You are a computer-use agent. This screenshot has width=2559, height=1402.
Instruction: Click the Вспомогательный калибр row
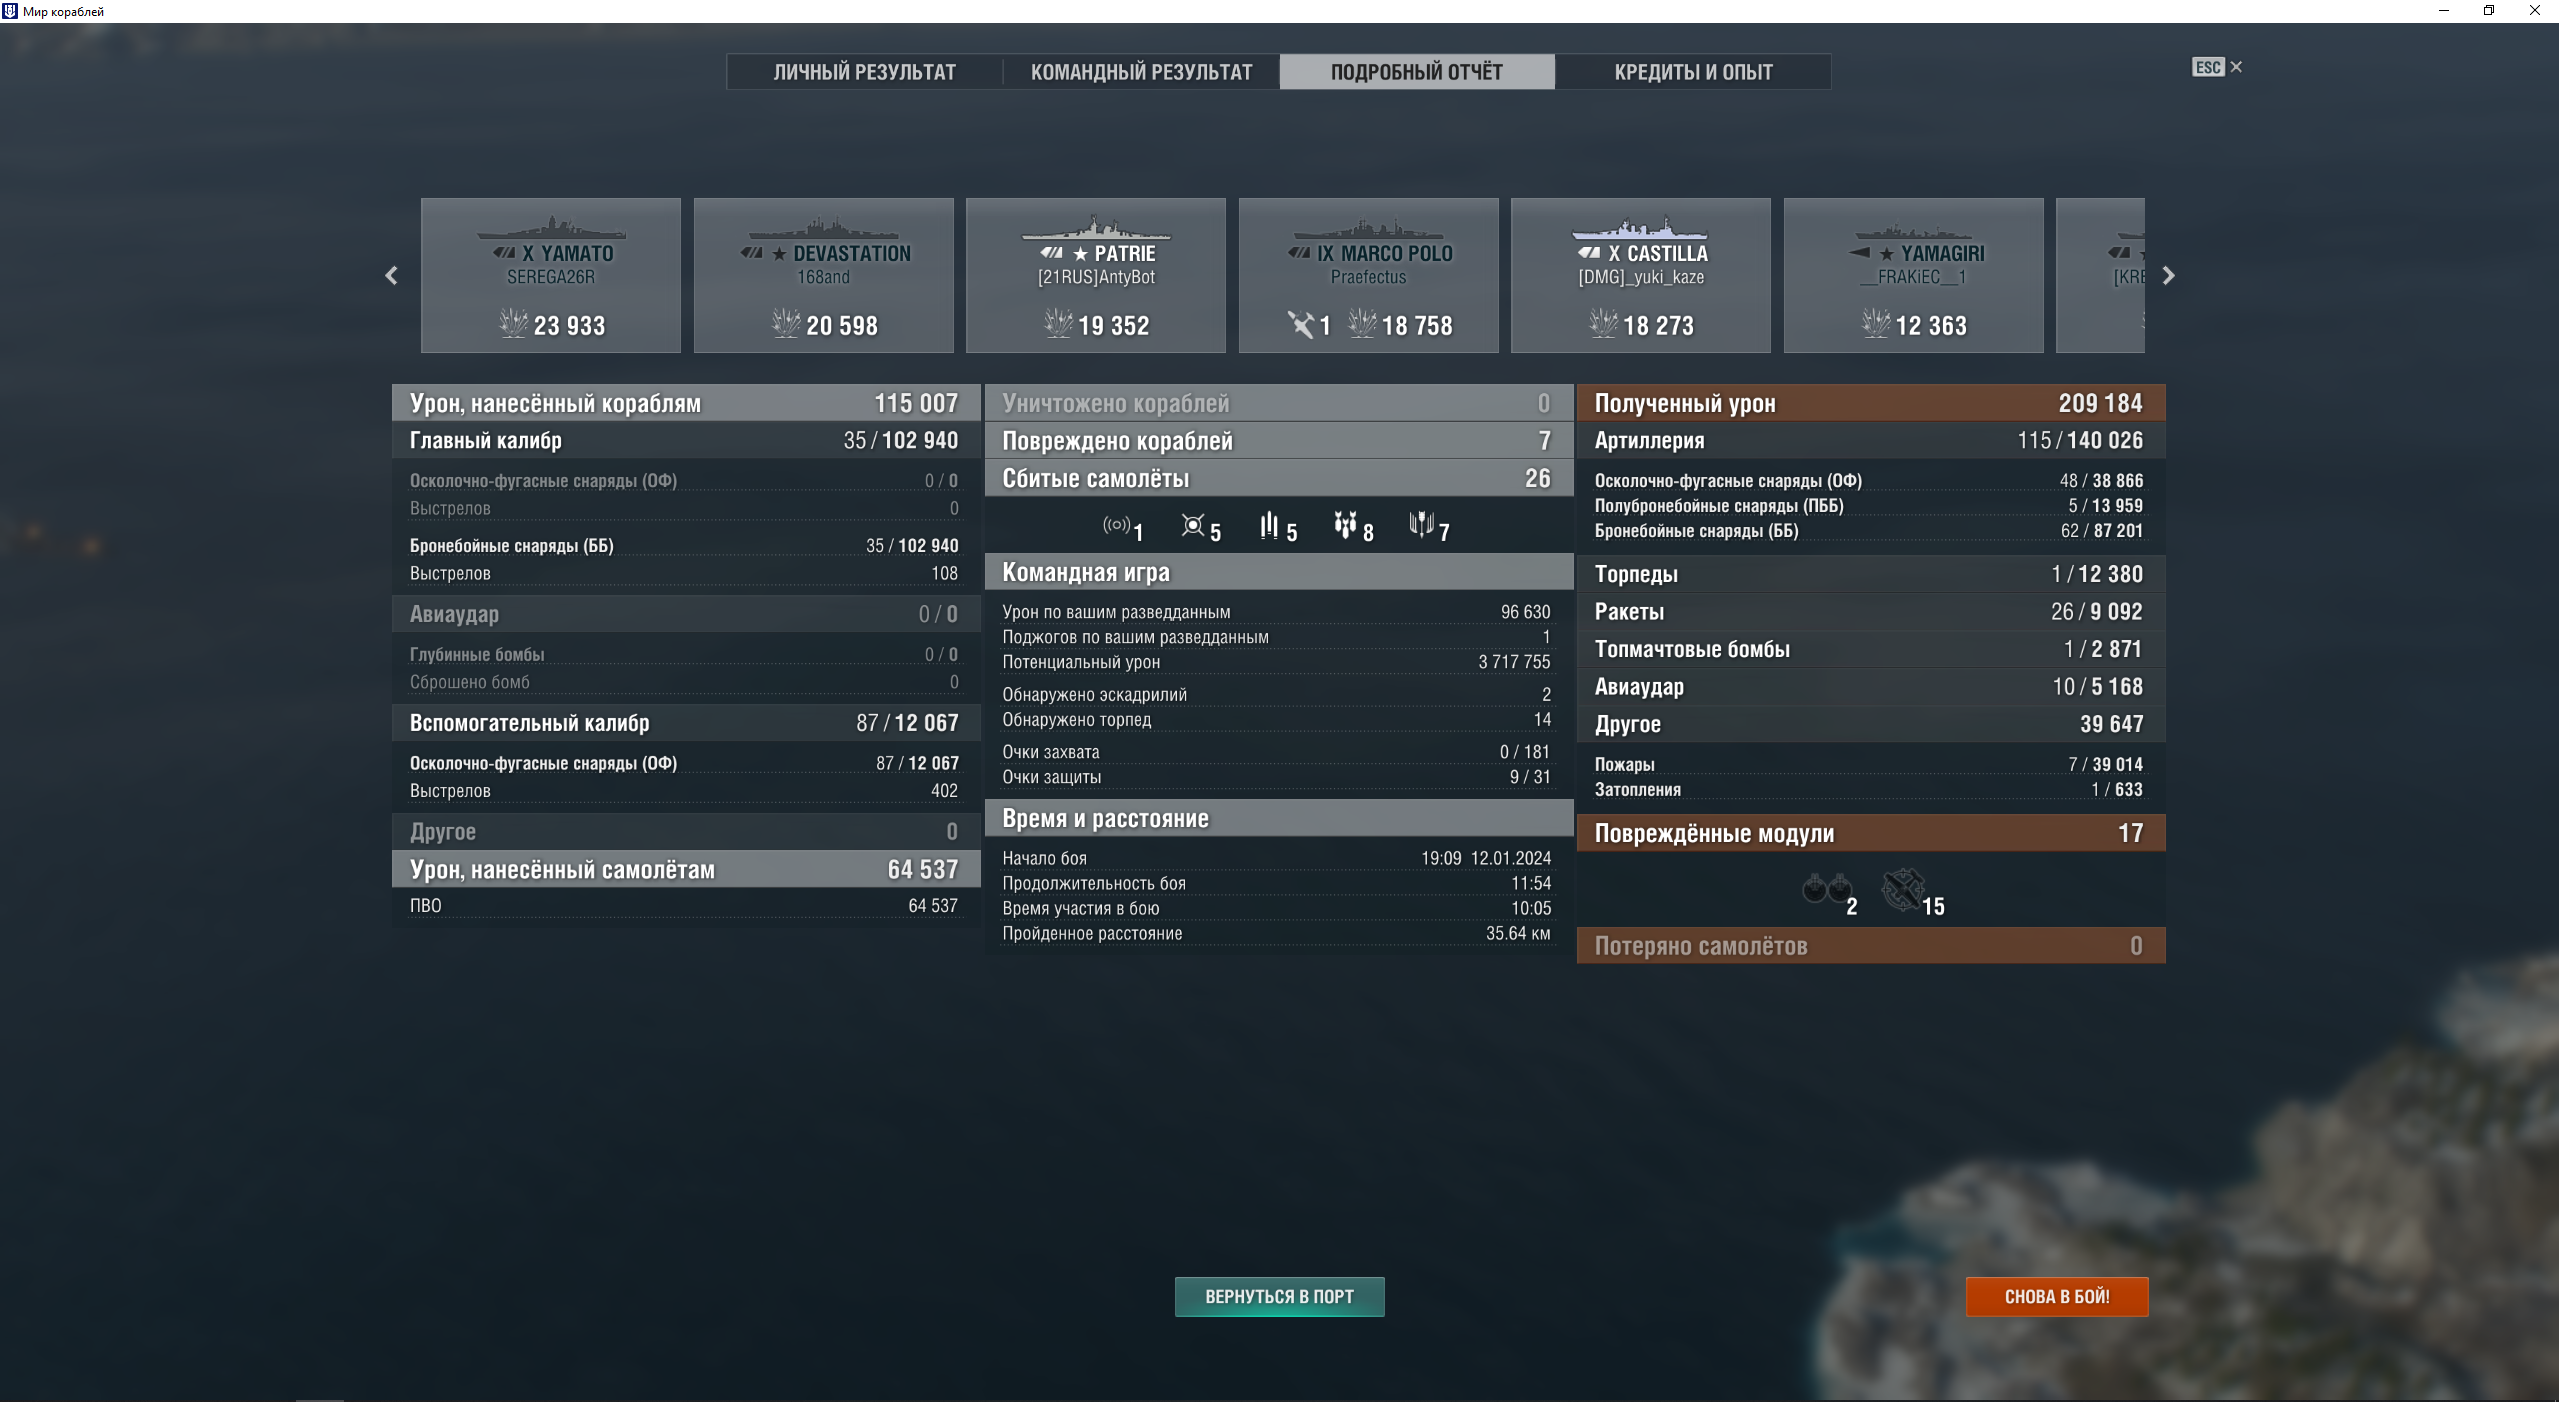(685, 723)
